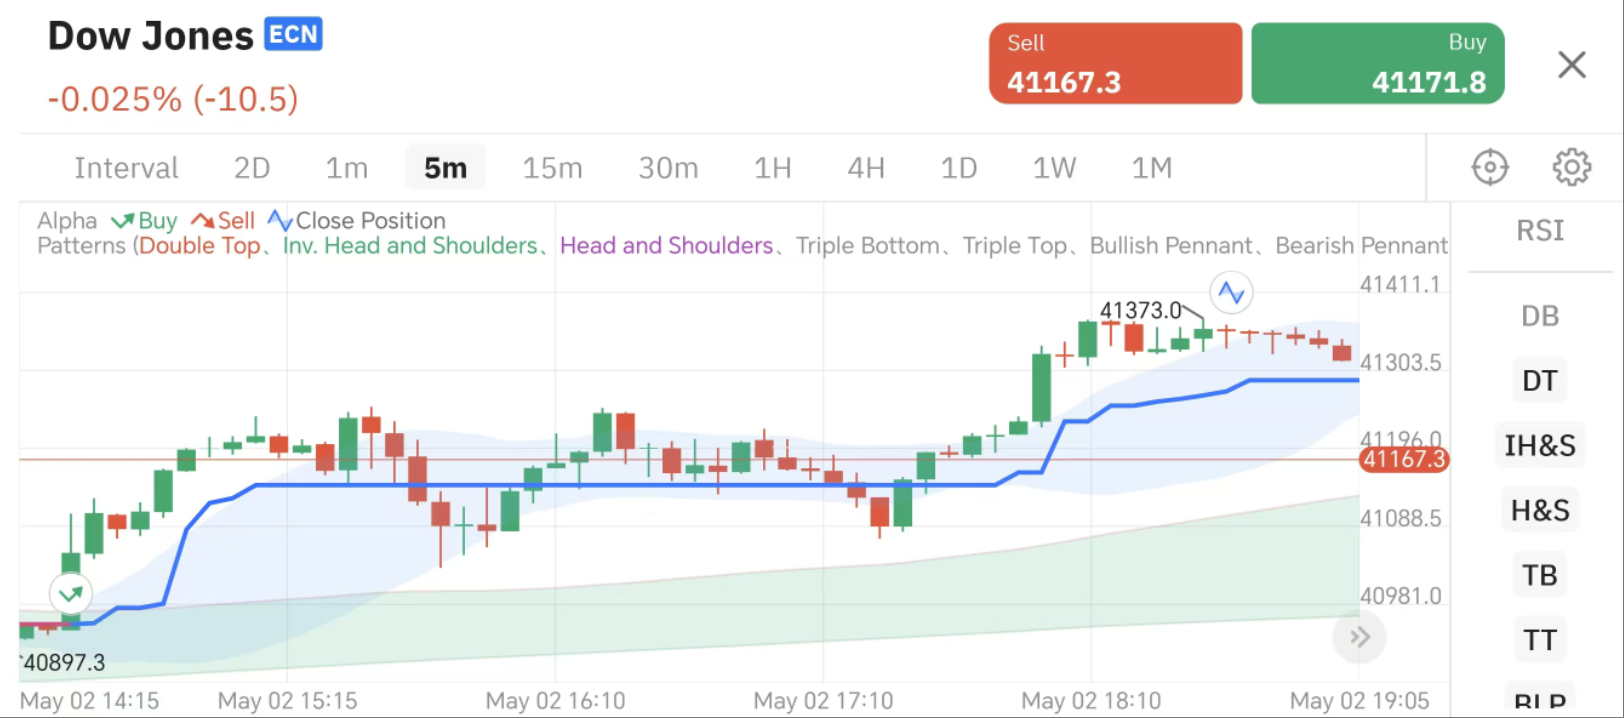Click the Head and Shoulders purple legend
1624x718 pixels.
pyautogui.click(x=666, y=246)
